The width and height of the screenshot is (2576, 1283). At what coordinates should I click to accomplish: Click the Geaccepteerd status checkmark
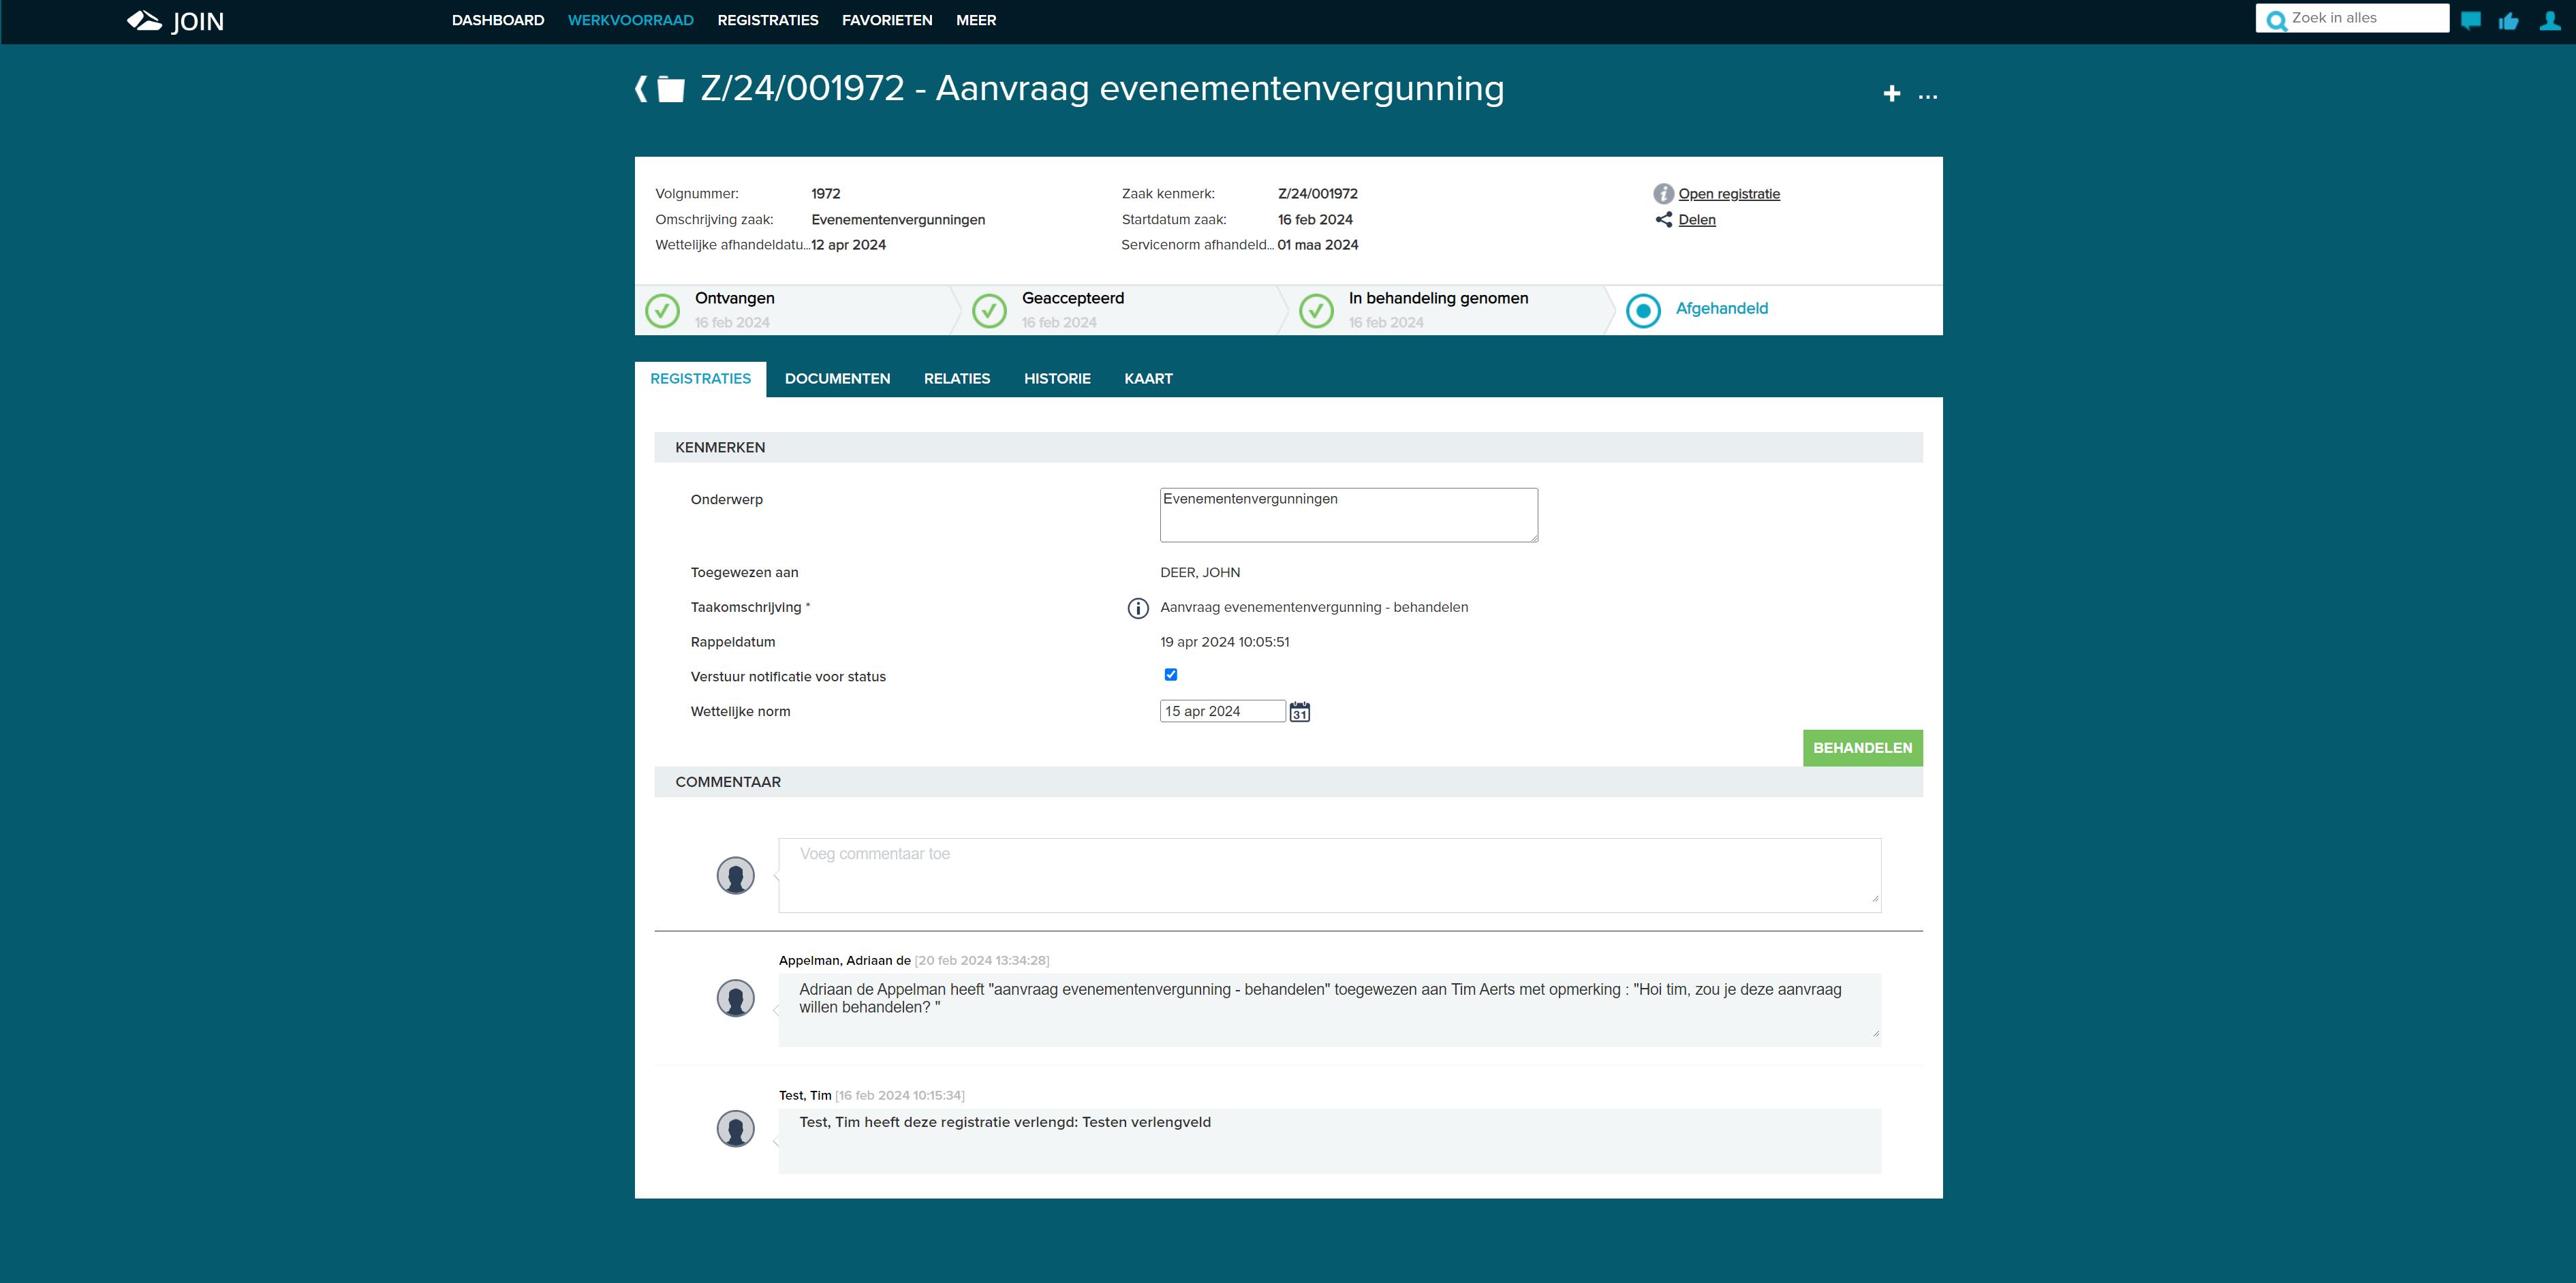(989, 311)
